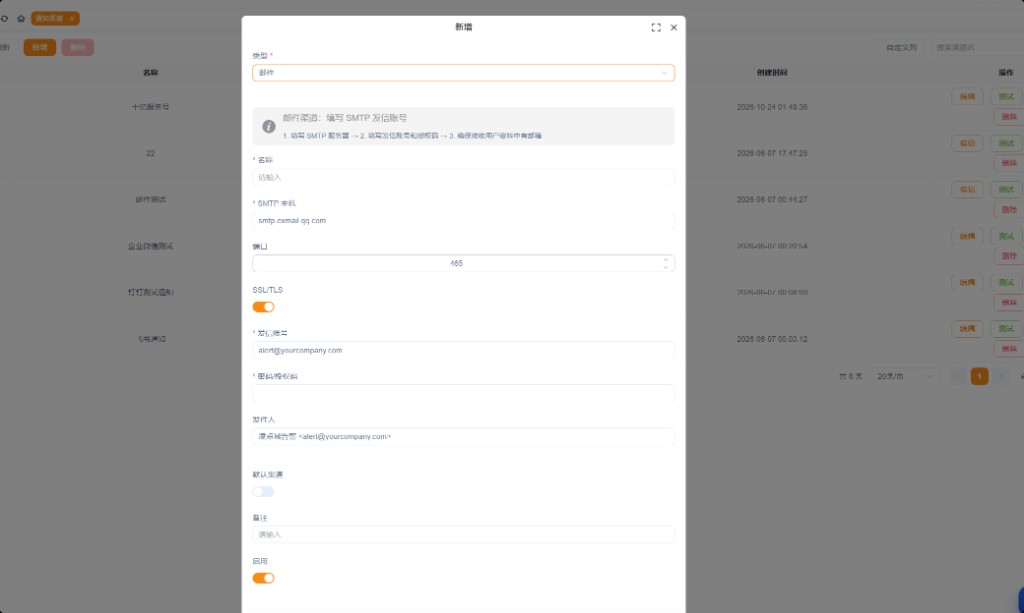Turn off the 启用 enabled switch

click(263, 578)
